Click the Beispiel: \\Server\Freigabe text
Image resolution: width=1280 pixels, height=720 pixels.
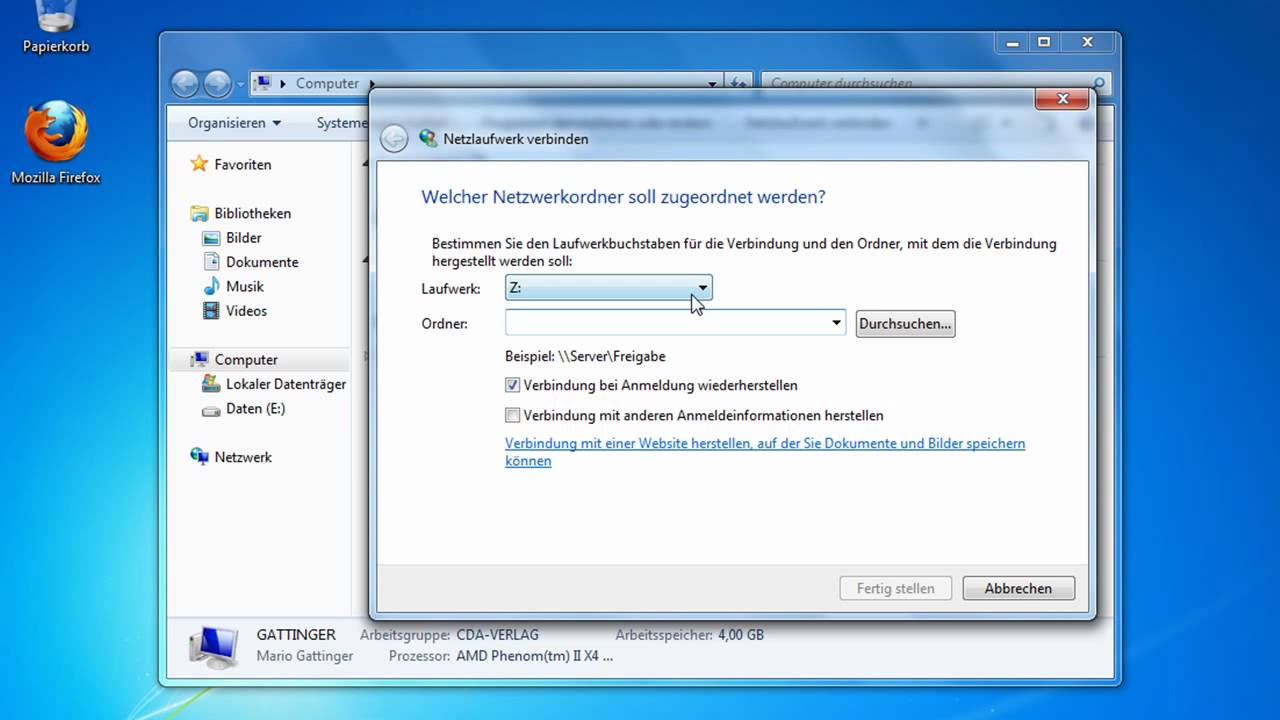(585, 356)
